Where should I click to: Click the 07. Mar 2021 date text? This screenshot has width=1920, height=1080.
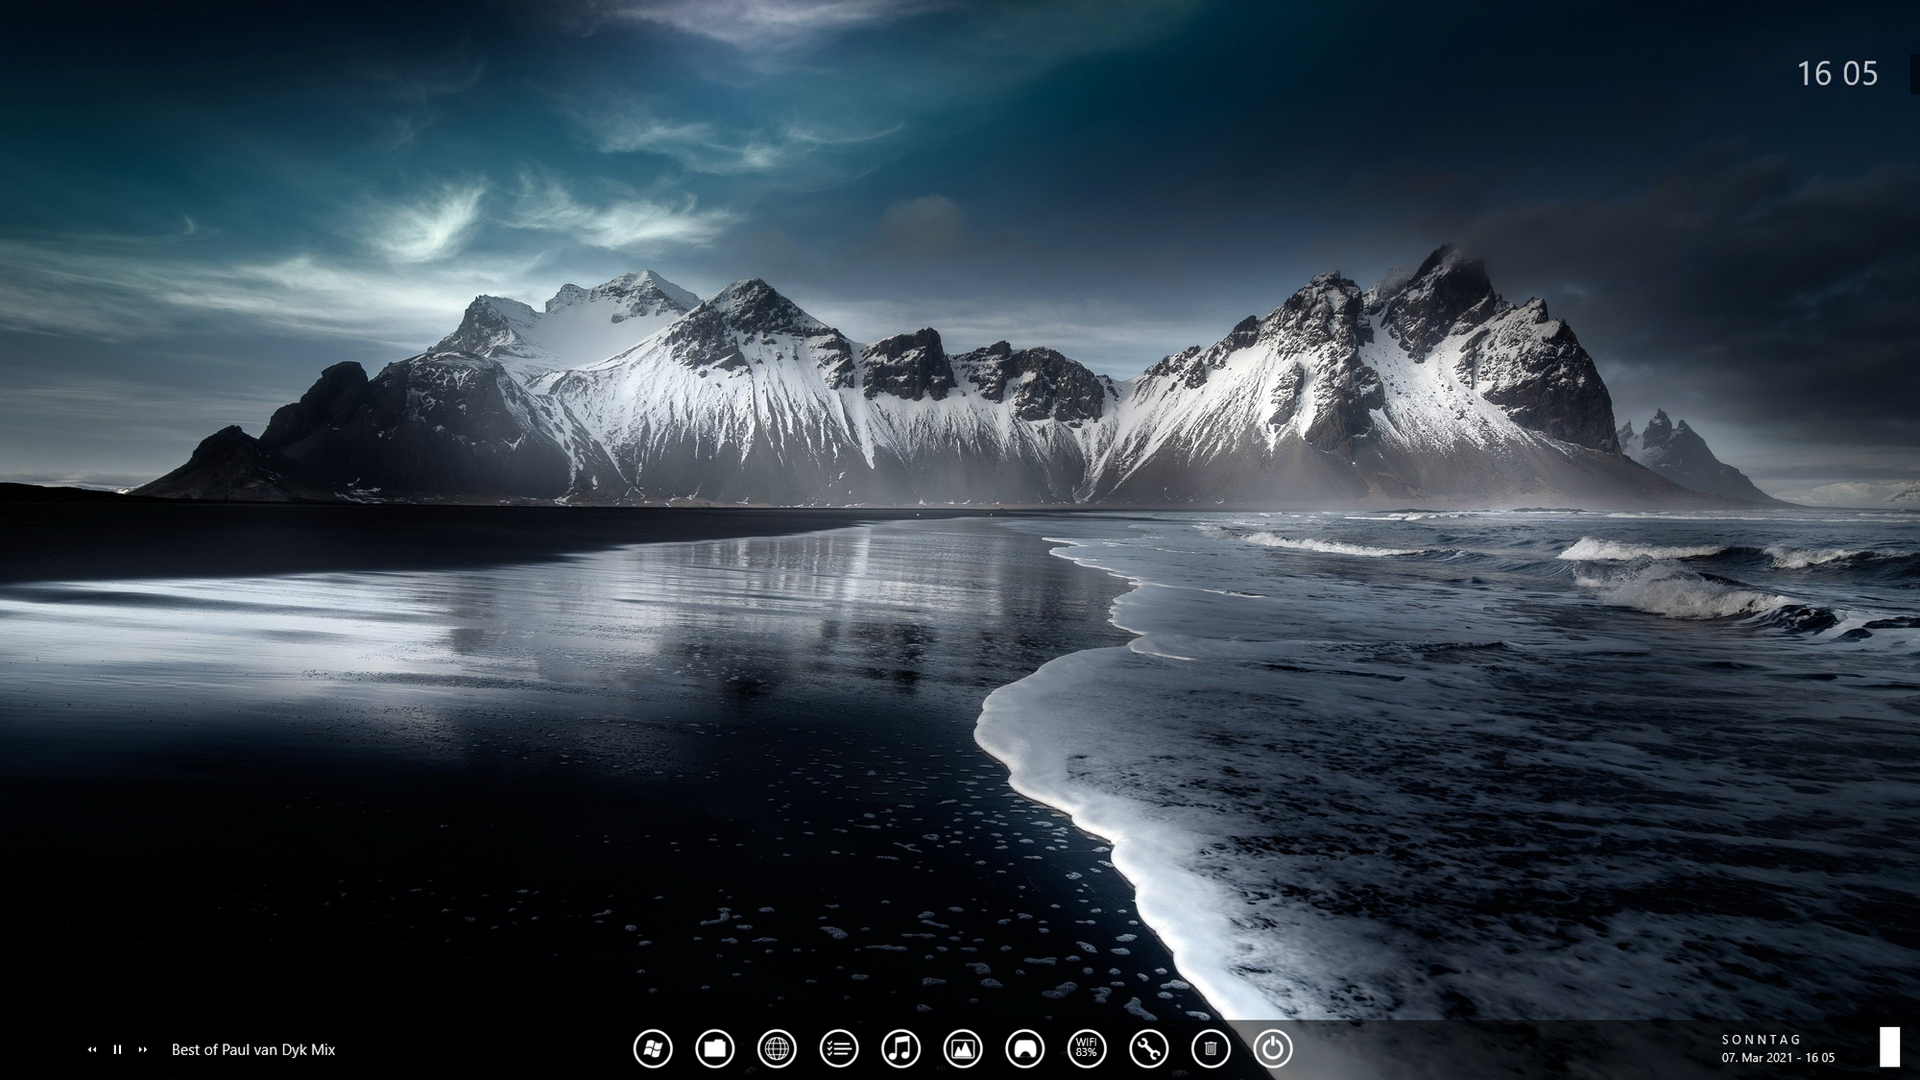(x=1757, y=1057)
